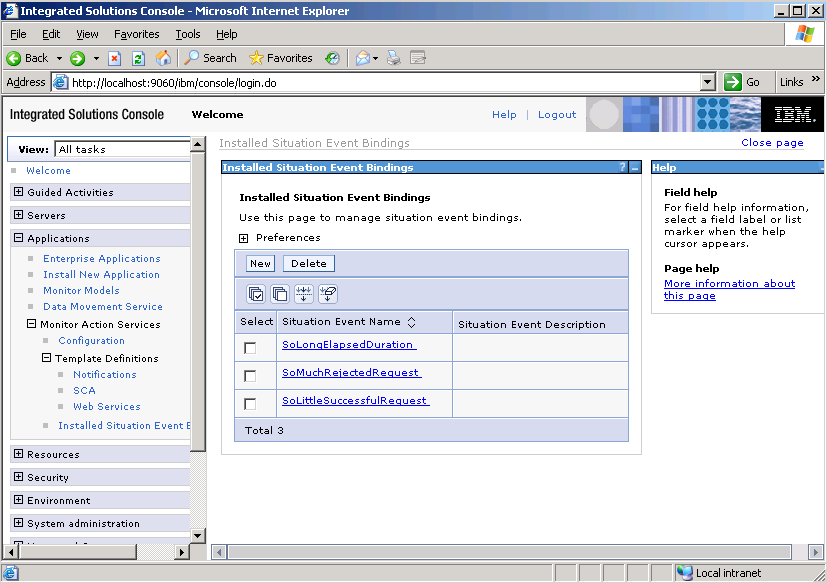This screenshot has width=827, height=583.
Task: Open the Tools menu
Action: click(188, 34)
